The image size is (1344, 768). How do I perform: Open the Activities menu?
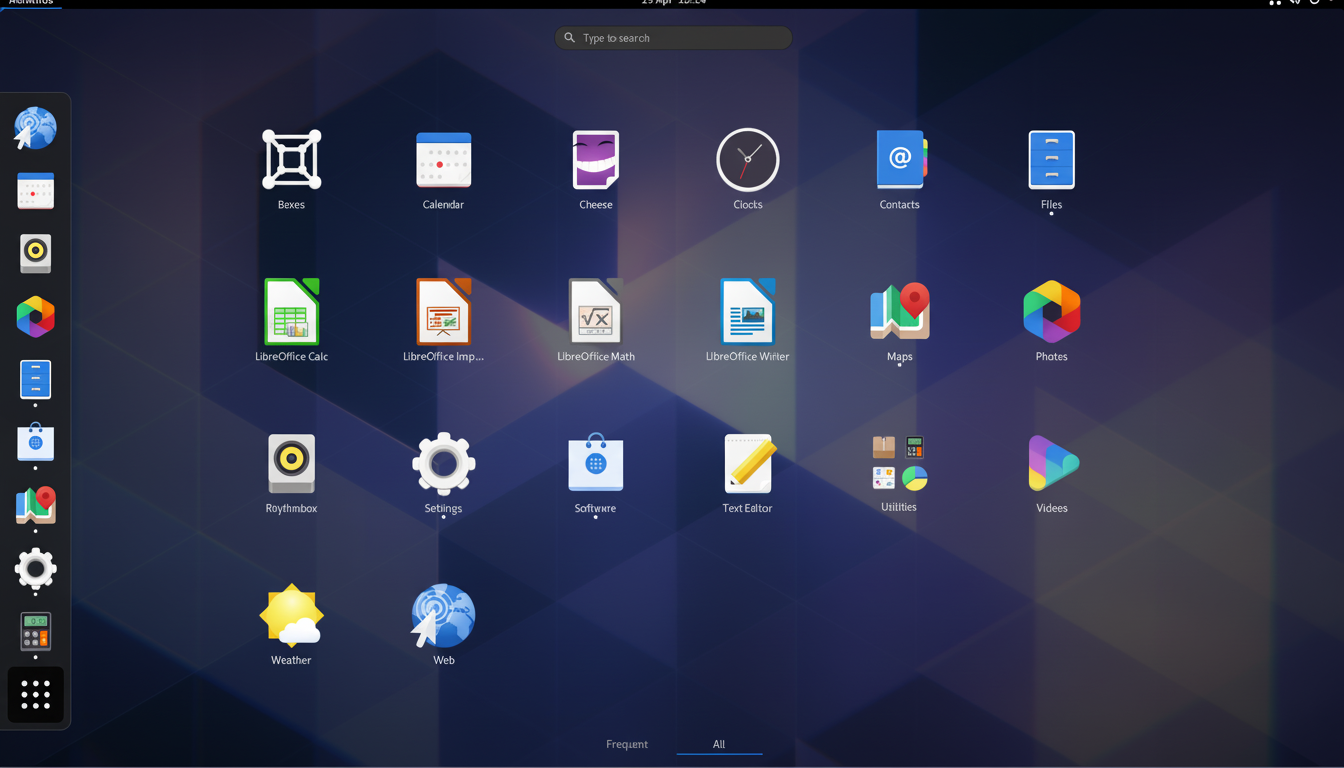pyautogui.click(x=30, y=3)
